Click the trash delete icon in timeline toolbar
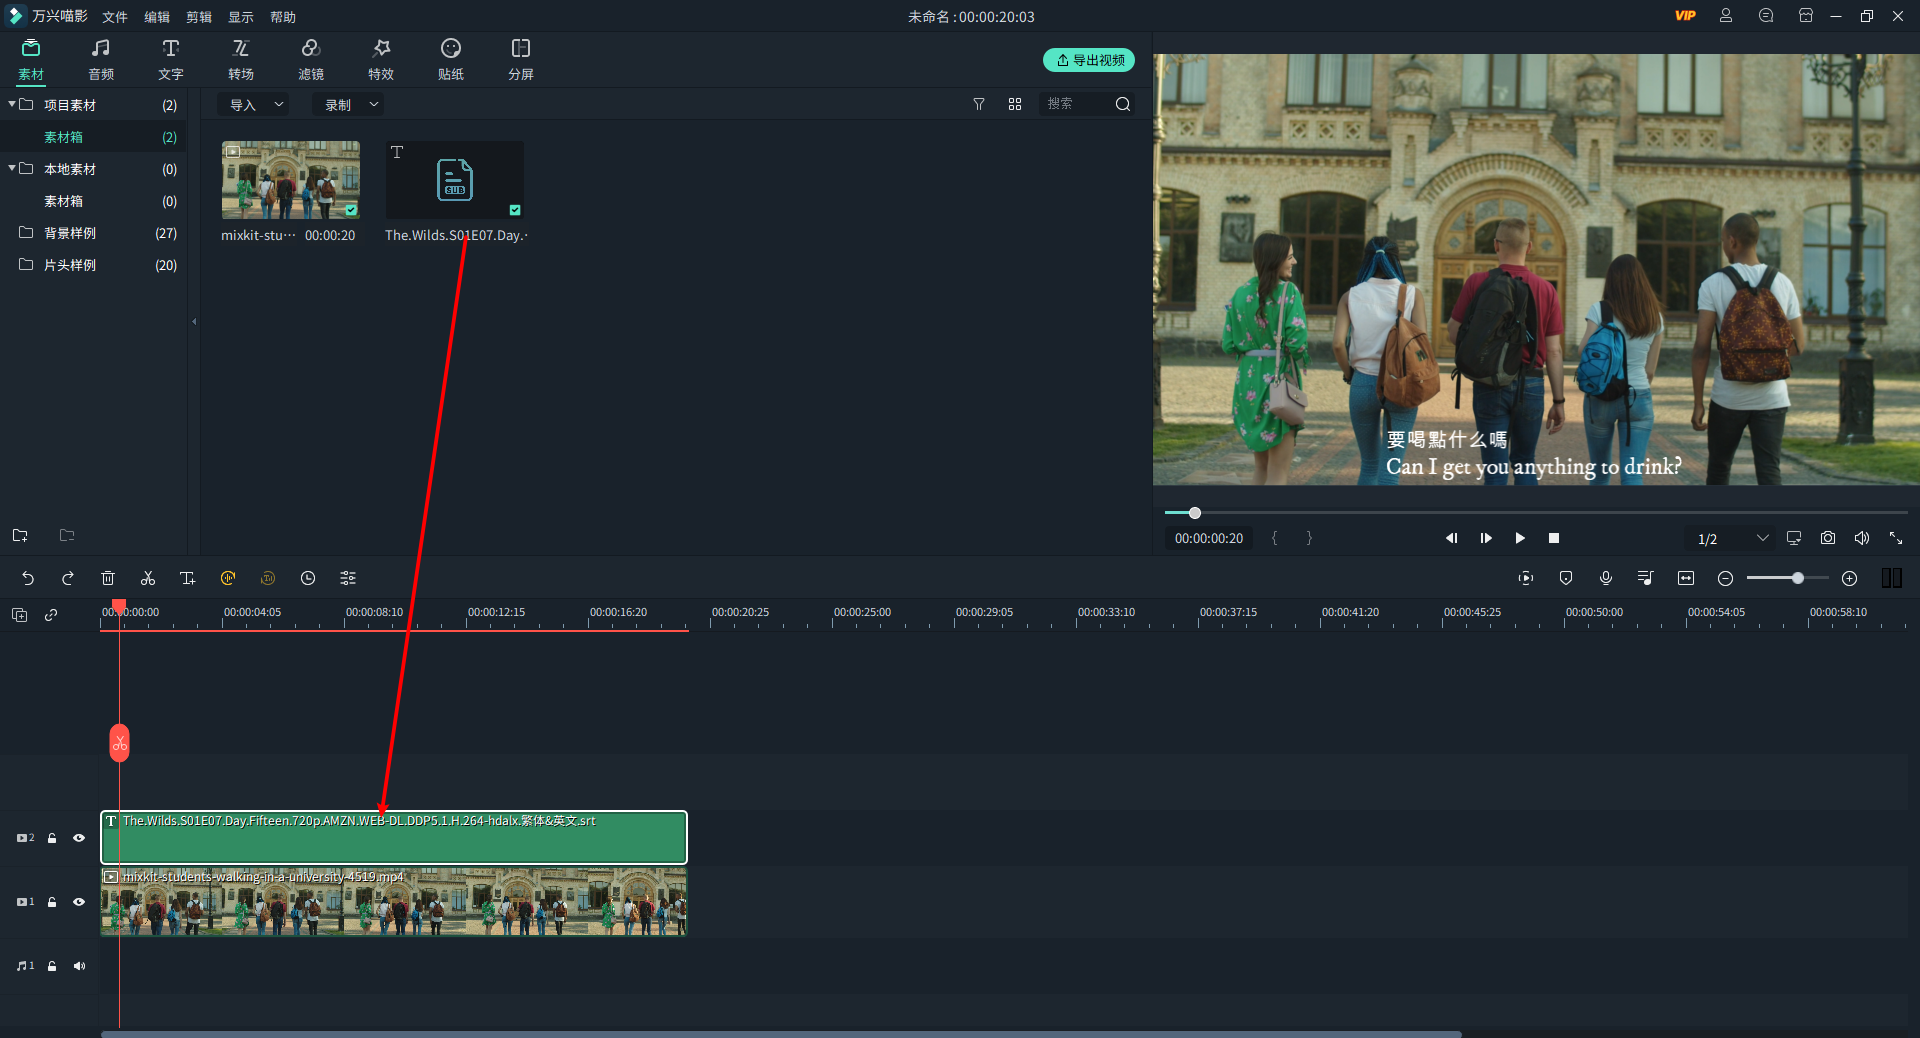1920x1038 pixels. 108,578
